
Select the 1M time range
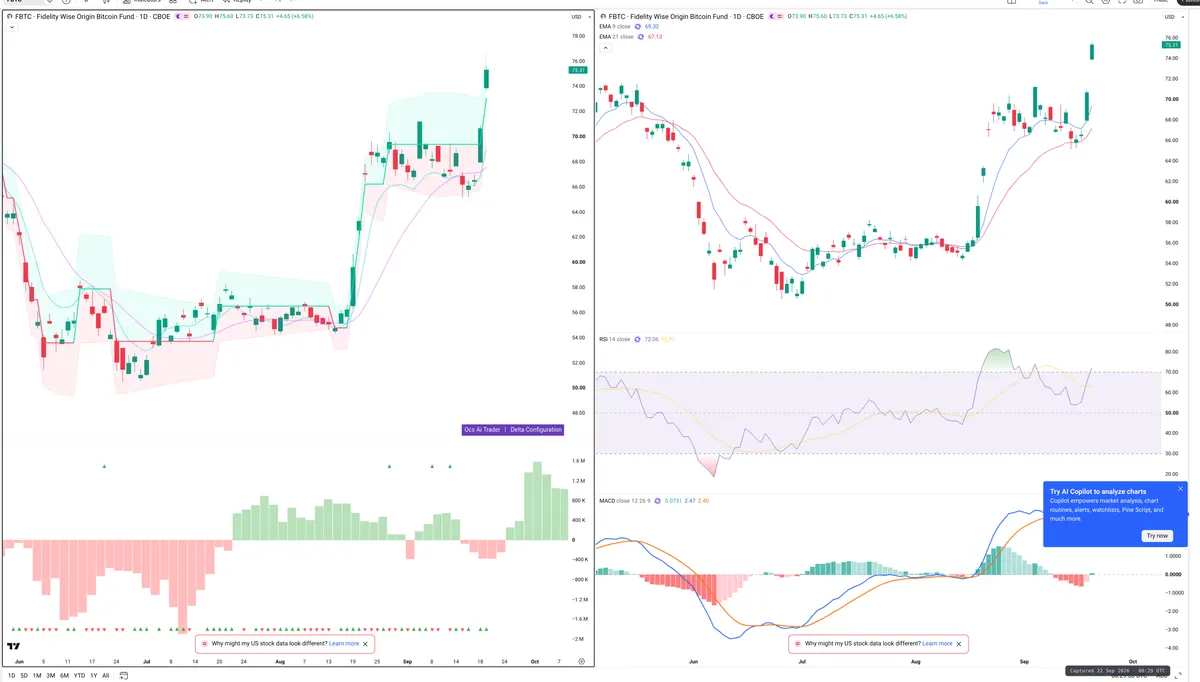[x=37, y=676]
